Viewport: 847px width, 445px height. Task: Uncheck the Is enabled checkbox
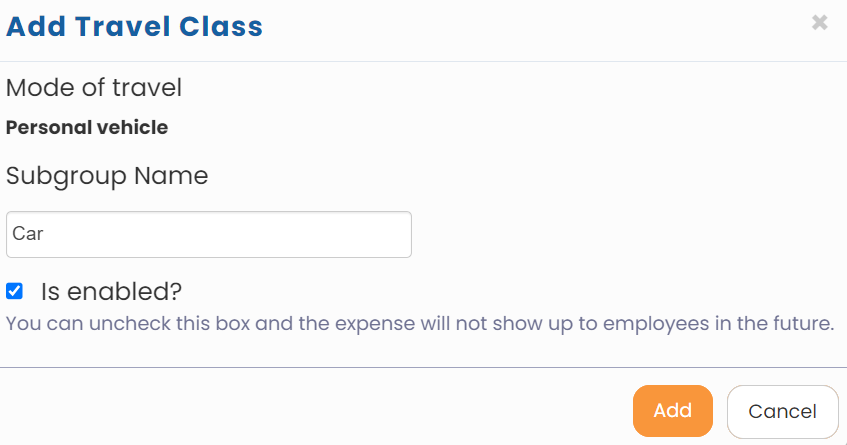[14, 291]
